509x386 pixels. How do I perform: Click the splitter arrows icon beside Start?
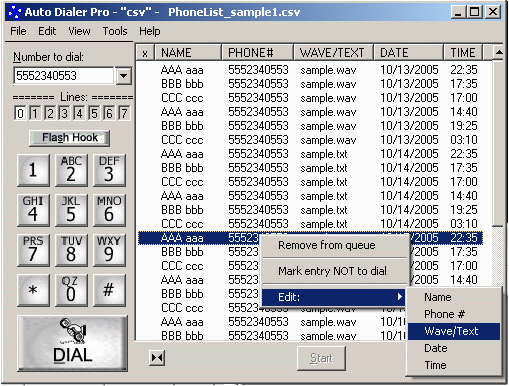(157, 358)
